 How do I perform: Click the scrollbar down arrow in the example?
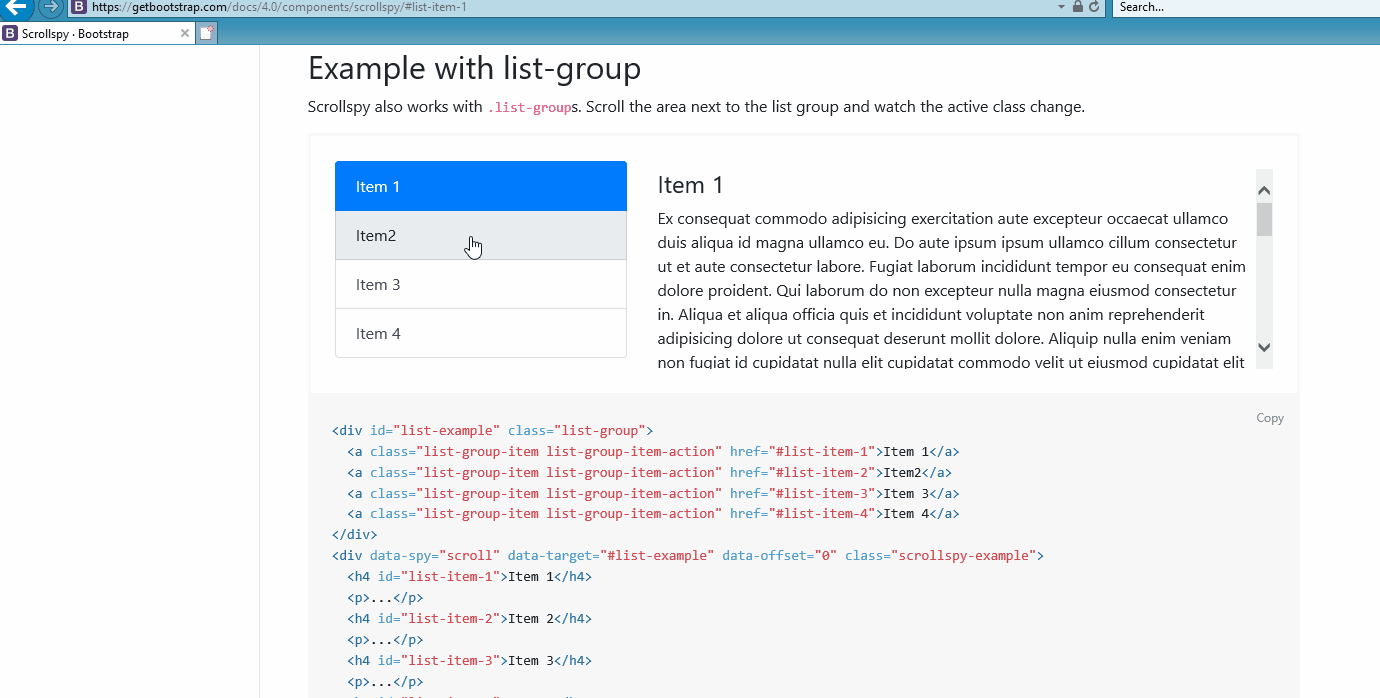[1263, 347]
